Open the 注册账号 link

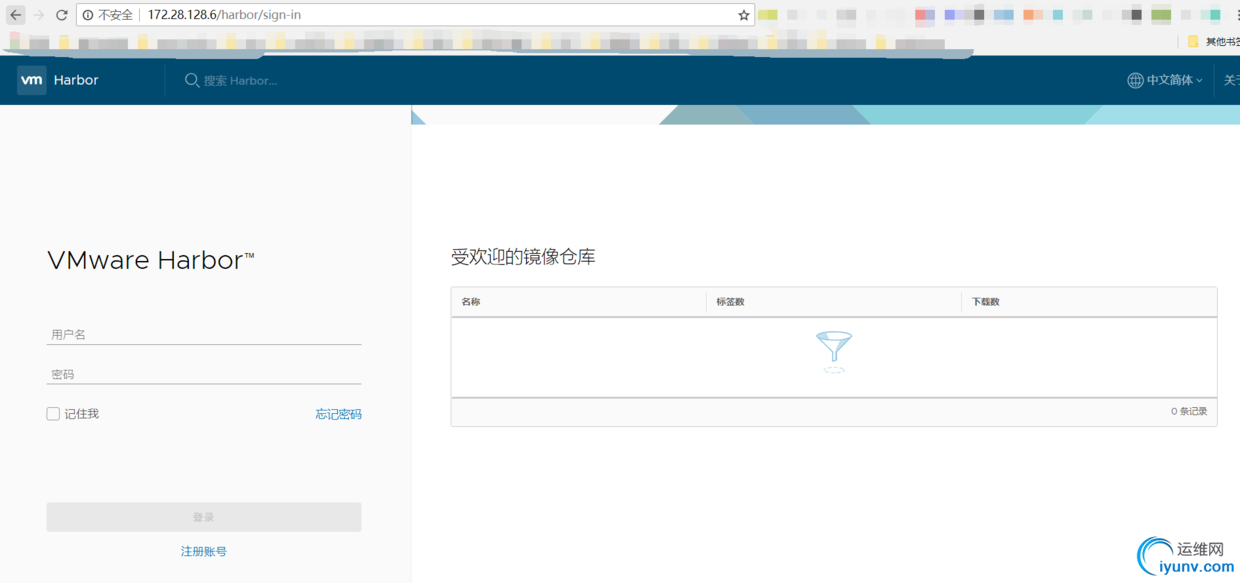pyautogui.click(x=204, y=551)
